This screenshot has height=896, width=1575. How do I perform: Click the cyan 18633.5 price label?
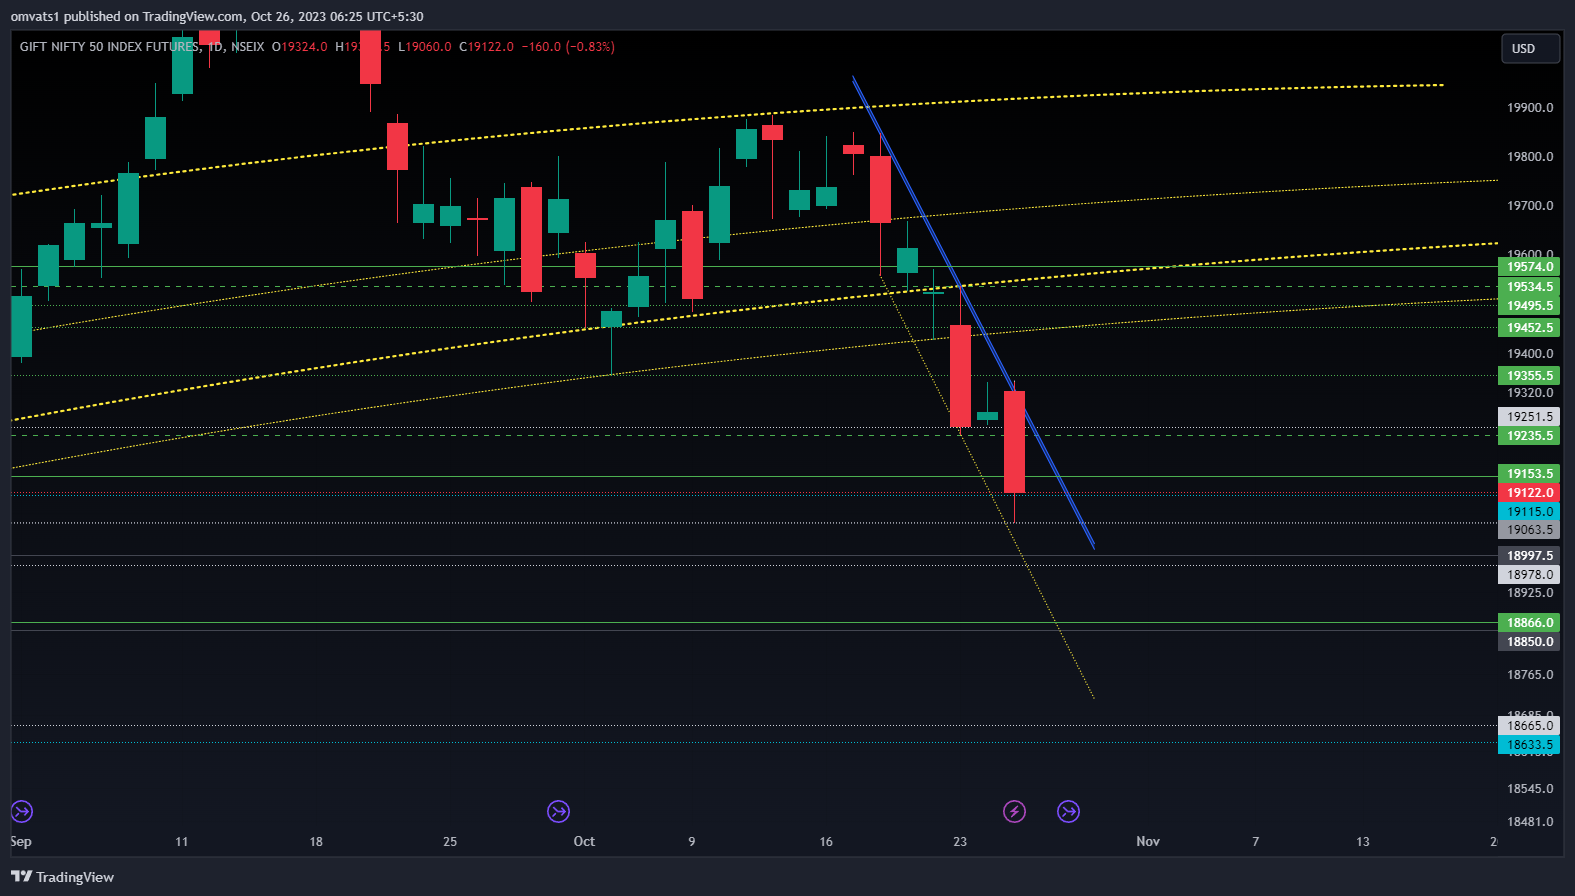tap(1529, 745)
